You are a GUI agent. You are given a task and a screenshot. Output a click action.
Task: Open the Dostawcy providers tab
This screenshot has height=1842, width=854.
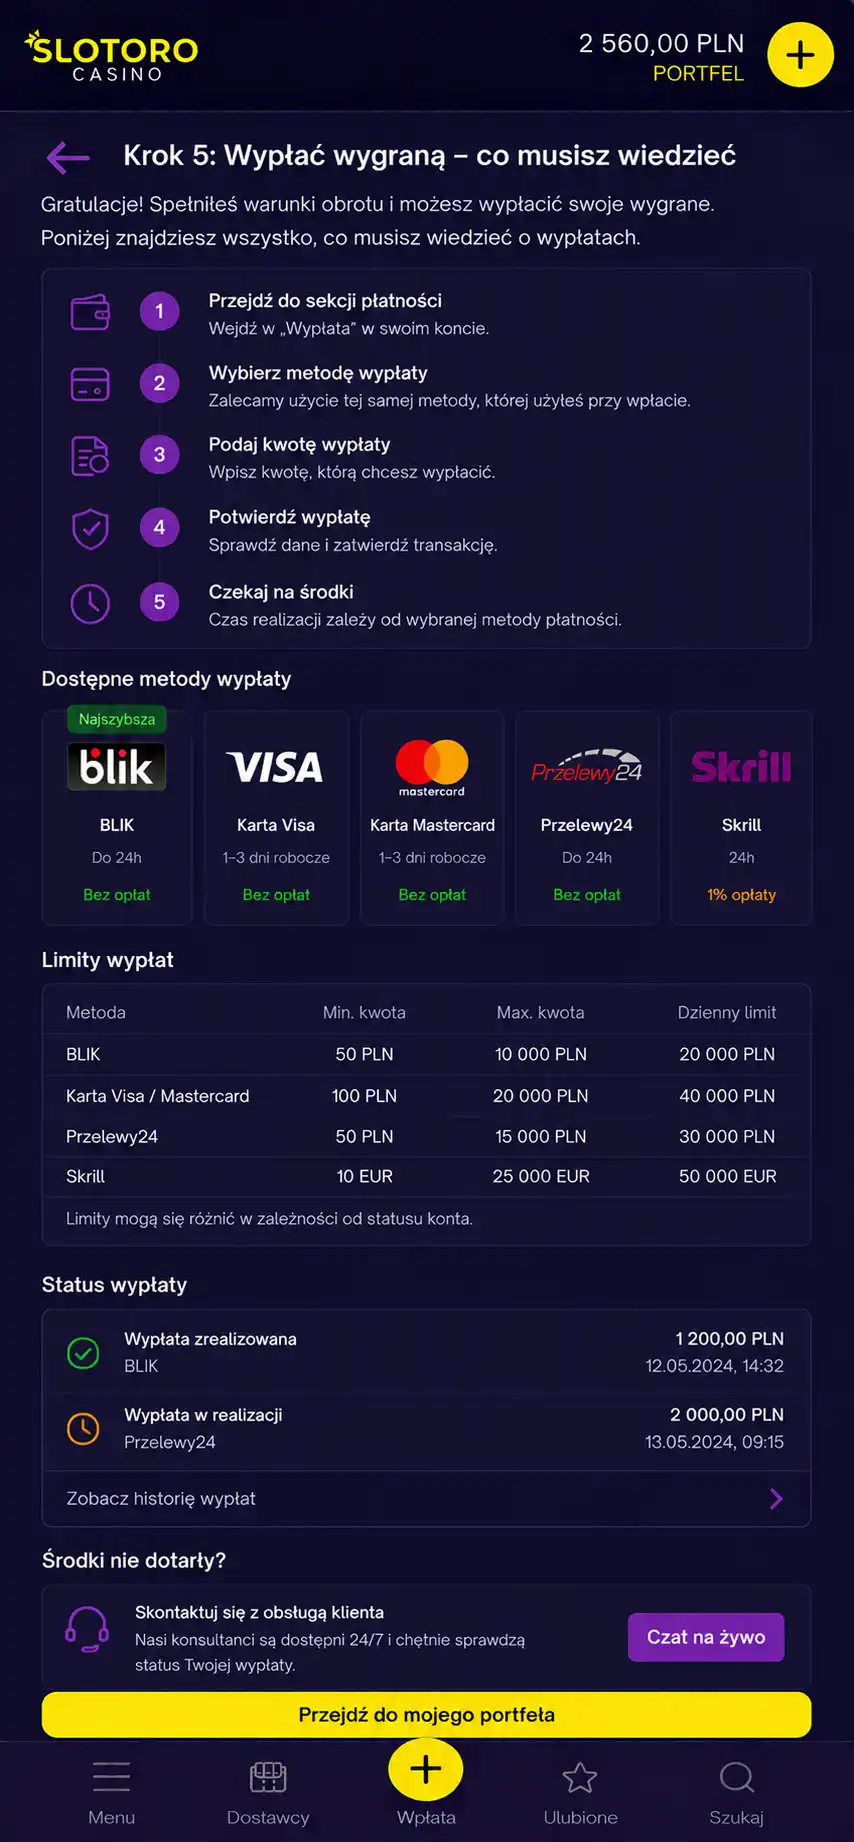pos(268,1793)
